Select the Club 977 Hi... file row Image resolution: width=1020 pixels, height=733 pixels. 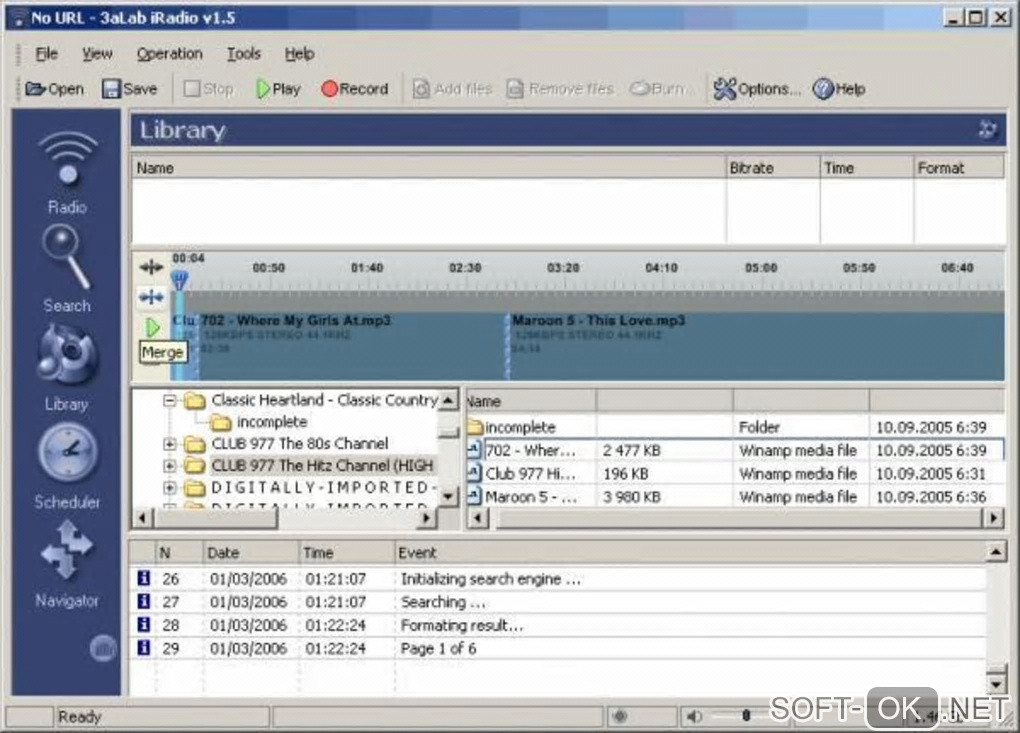click(x=735, y=473)
